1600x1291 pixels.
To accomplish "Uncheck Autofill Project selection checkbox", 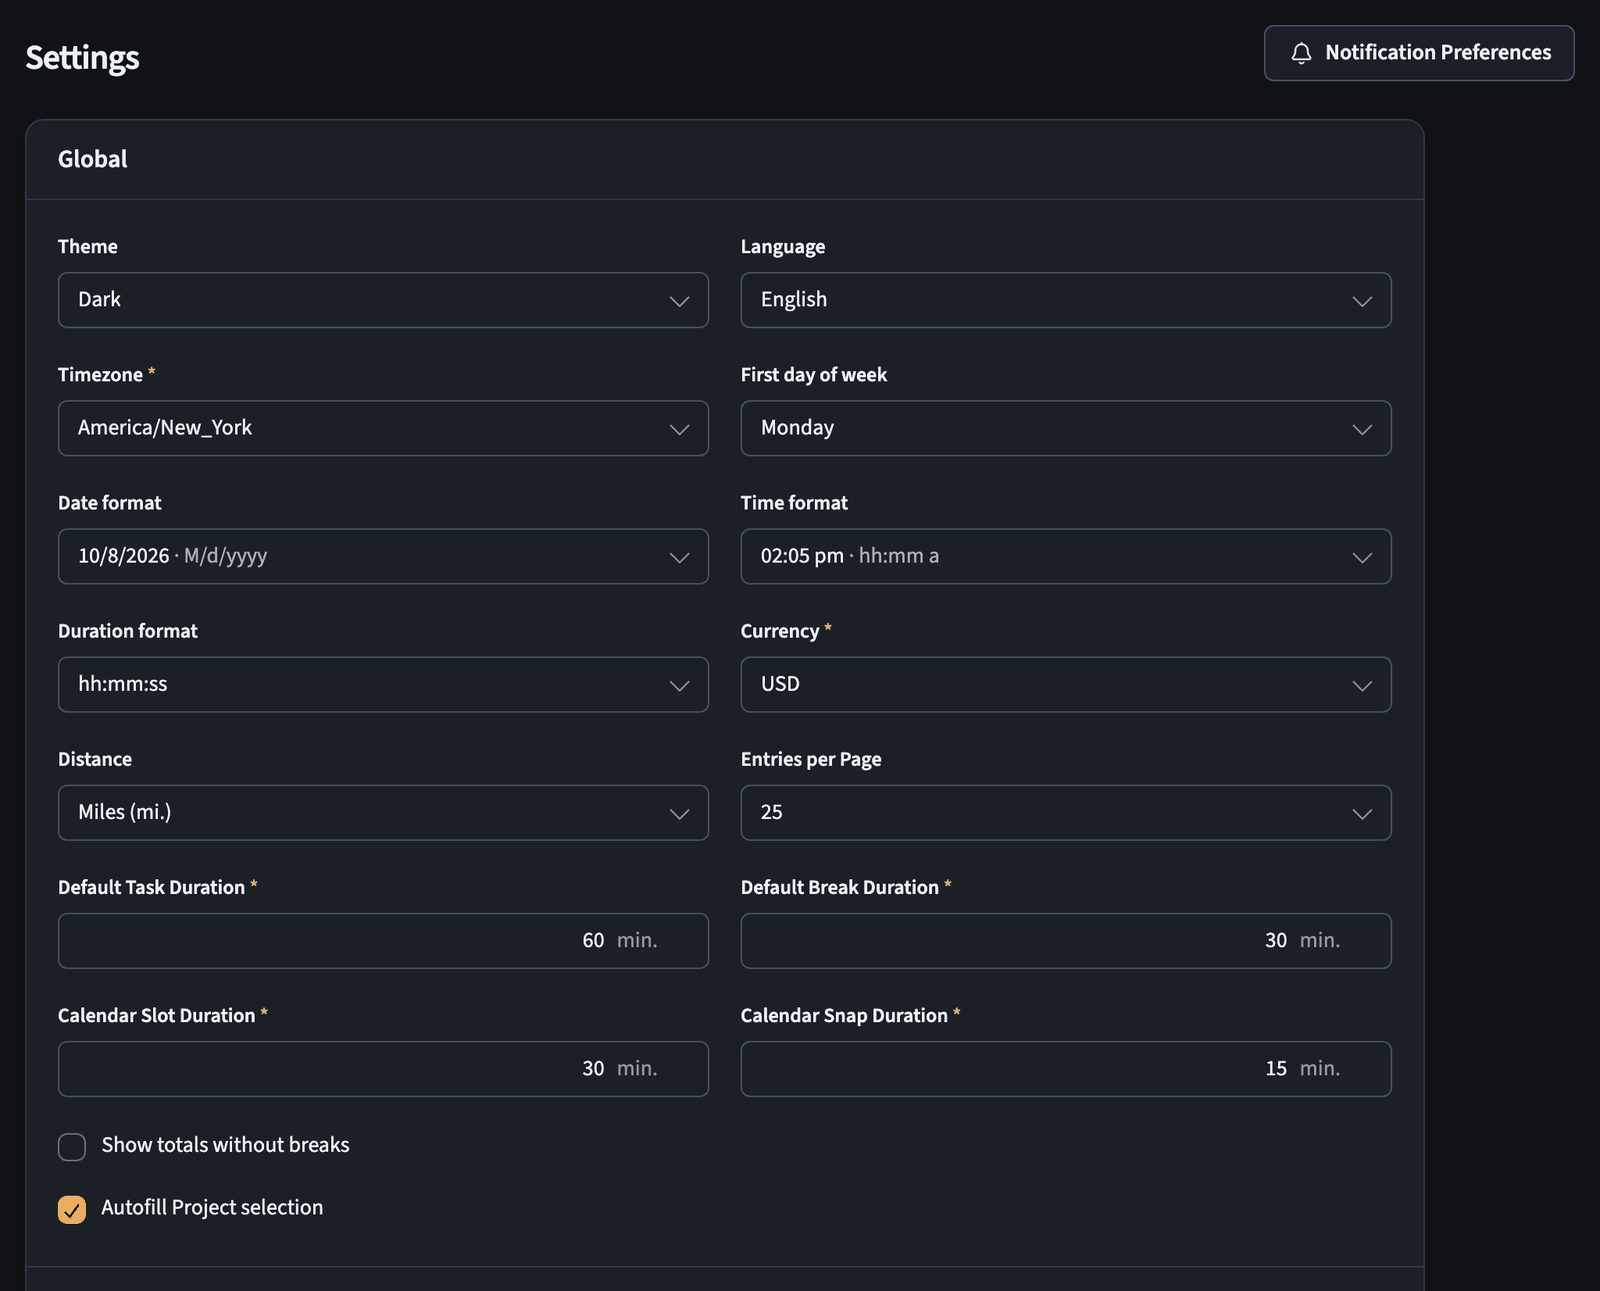I will (72, 1210).
